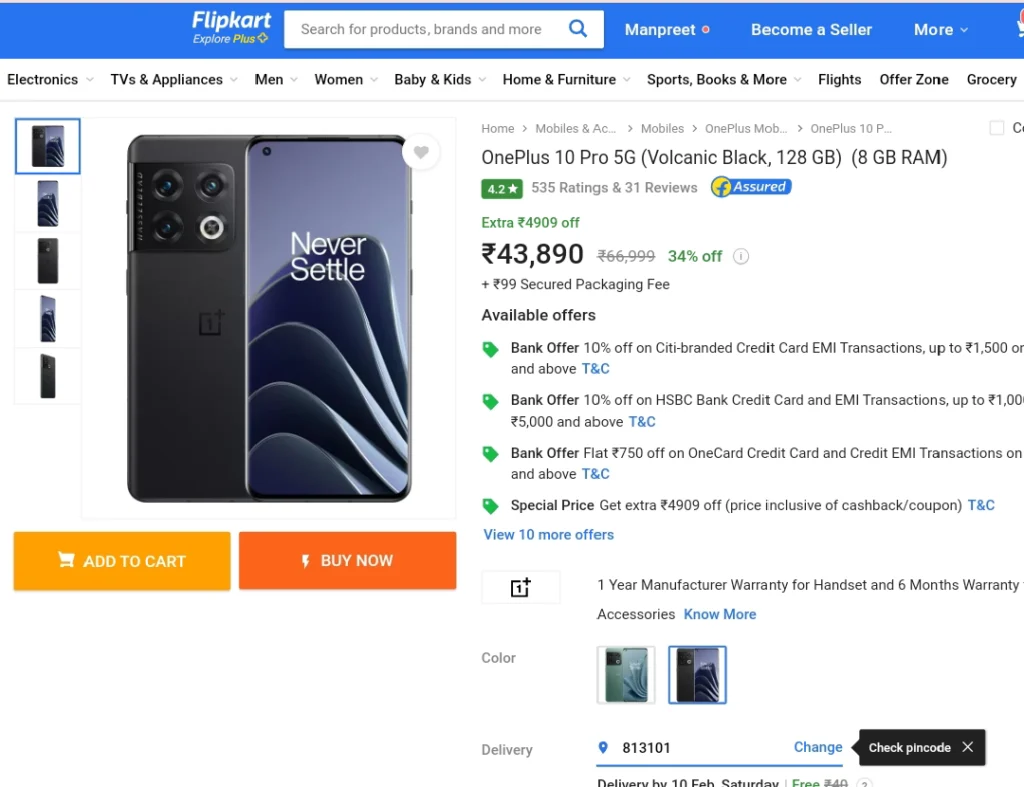This screenshot has height=787, width=1024.
Task: Add product to wishlist with heart icon
Action: point(421,152)
